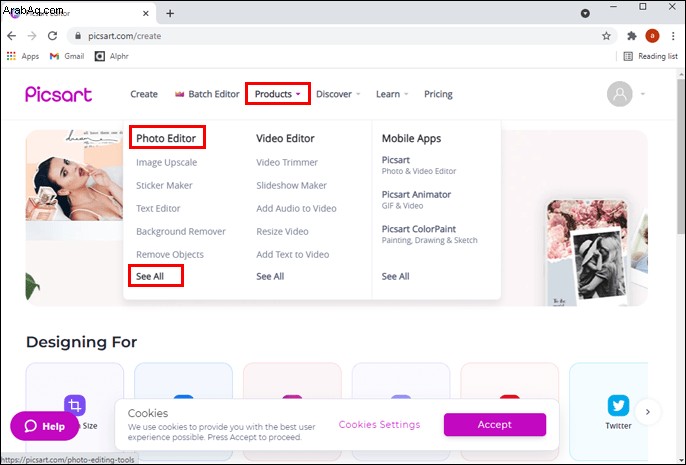Click the browser forward arrow
The image size is (686, 465).
click(x=32, y=36)
